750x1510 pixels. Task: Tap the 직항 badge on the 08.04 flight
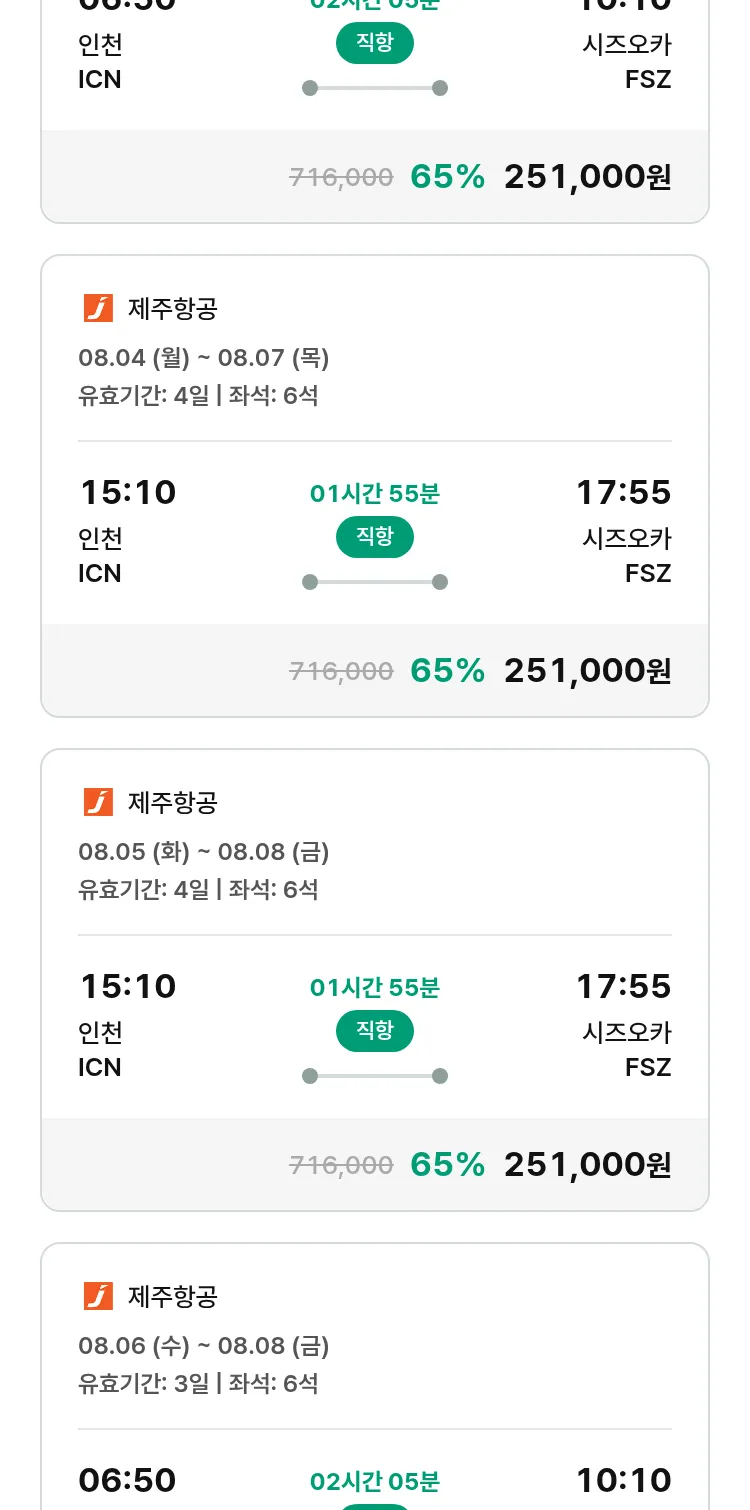[x=375, y=537]
